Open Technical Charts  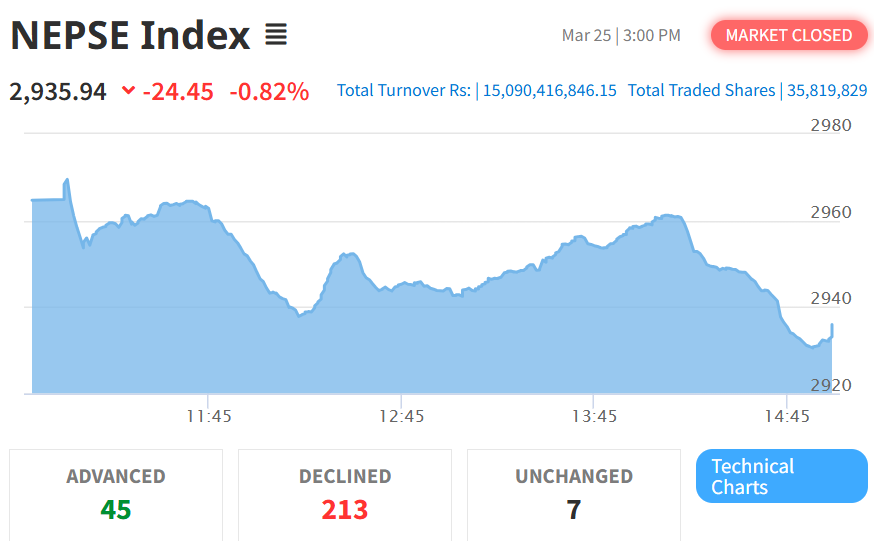[x=781, y=476]
